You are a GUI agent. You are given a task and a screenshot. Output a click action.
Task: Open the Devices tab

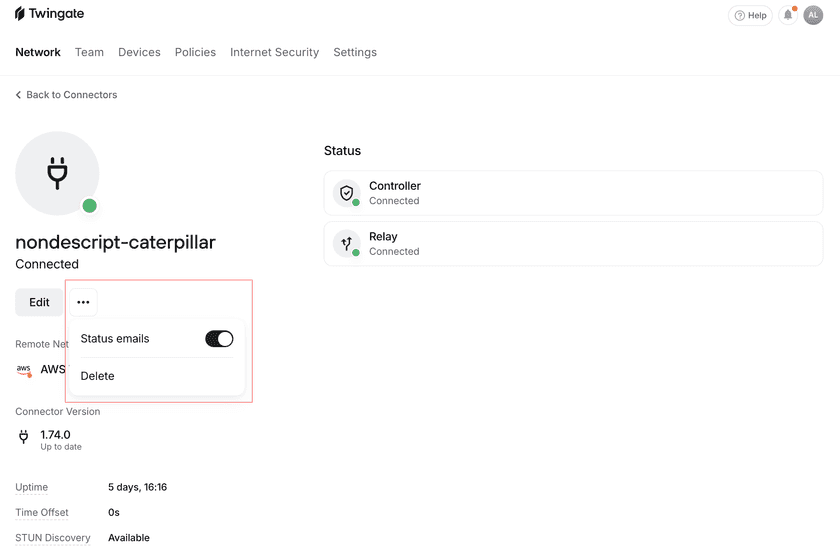pos(139,52)
